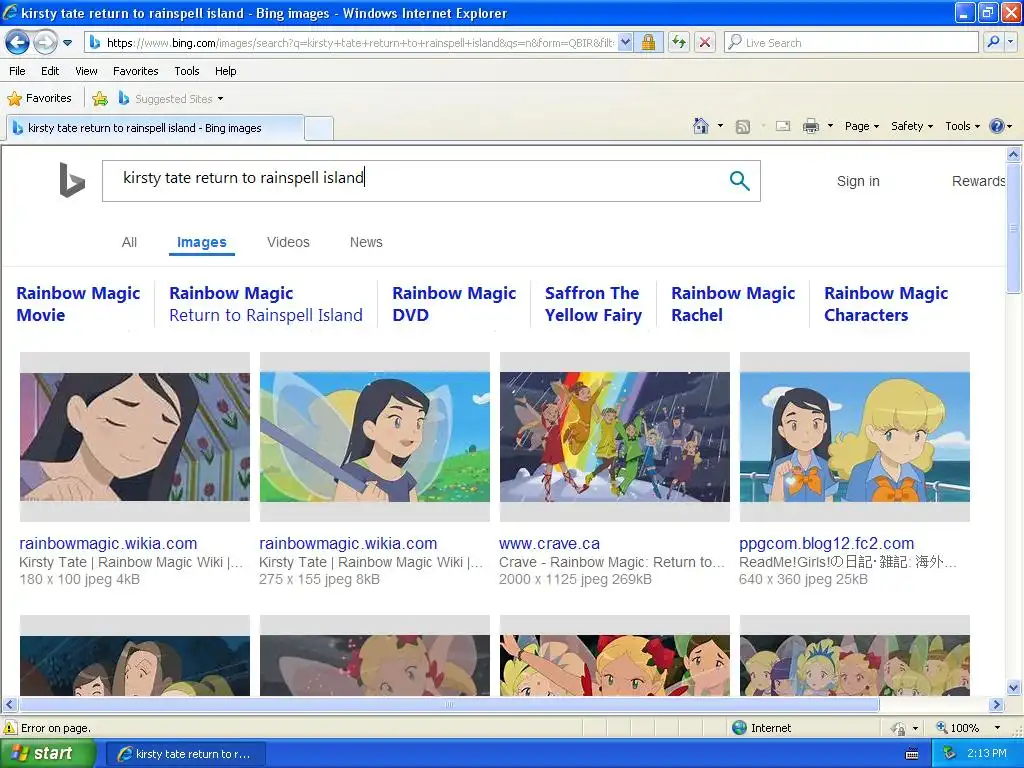Screen dimensions: 1024x768
Task: Click the Internet Explorer taskbar button
Action: point(185,754)
